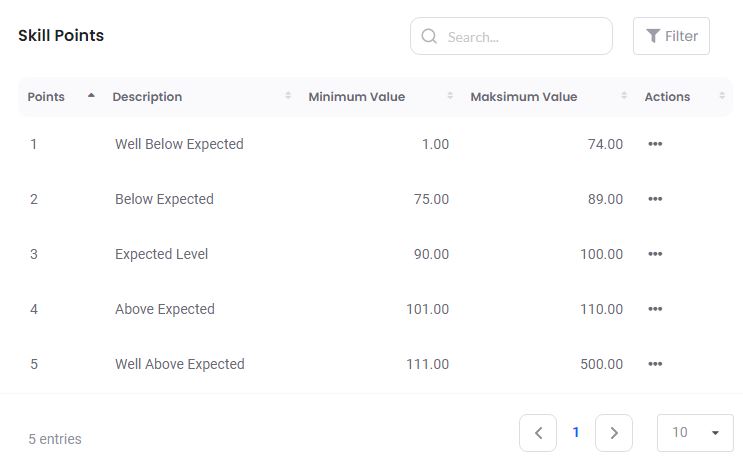The width and height of the screenshot is (743, 467).
Task: Open actions menu for Well Above Expected row
Action: (655, 364)
